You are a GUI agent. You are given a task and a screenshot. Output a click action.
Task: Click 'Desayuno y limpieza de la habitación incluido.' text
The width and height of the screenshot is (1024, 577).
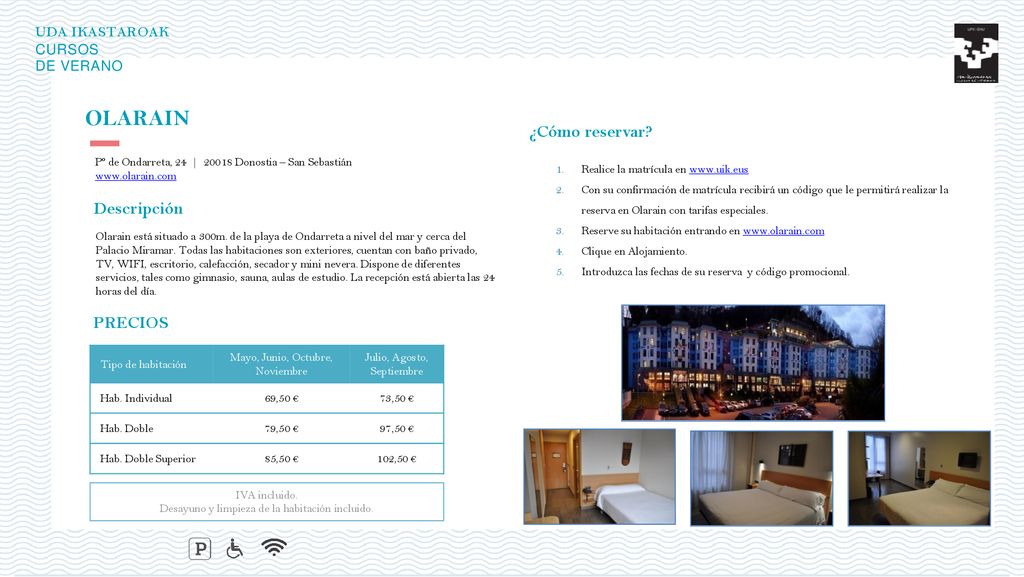[266, 508]
